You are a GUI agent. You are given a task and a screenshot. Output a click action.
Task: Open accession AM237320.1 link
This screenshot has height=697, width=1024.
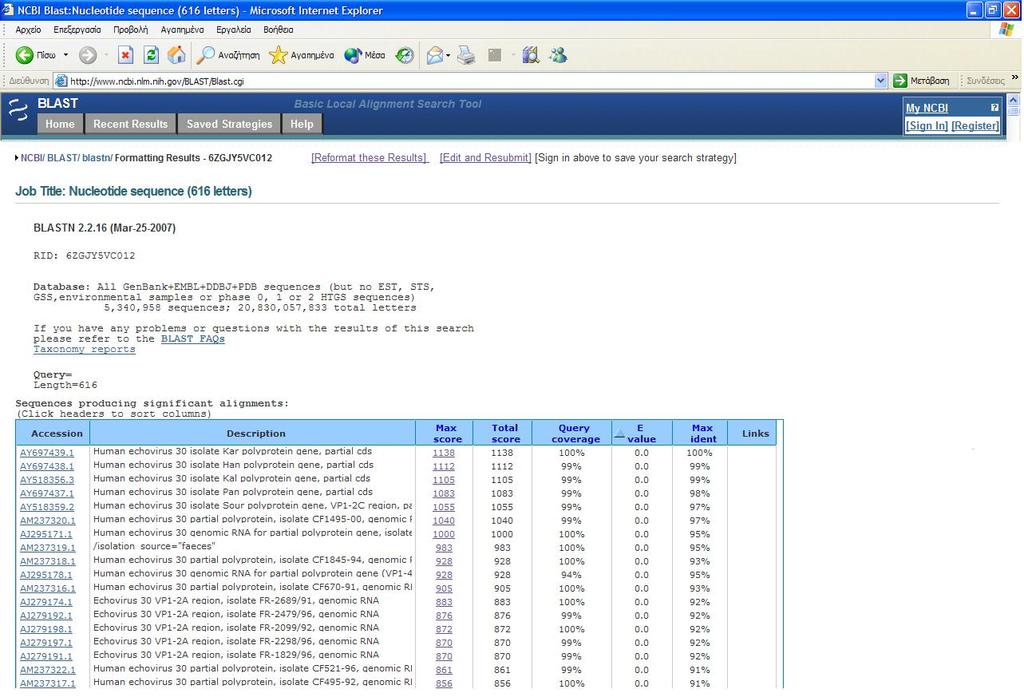tap(48, 521)
